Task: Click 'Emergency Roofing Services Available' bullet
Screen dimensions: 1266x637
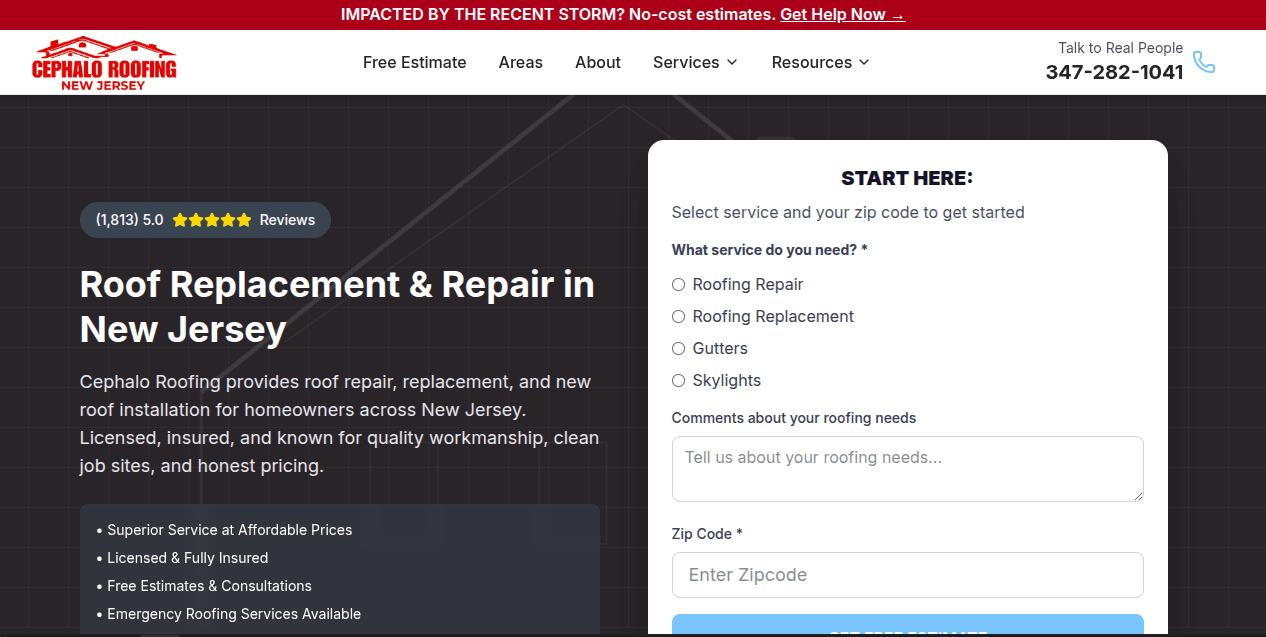Action: (x=234, y=614)
